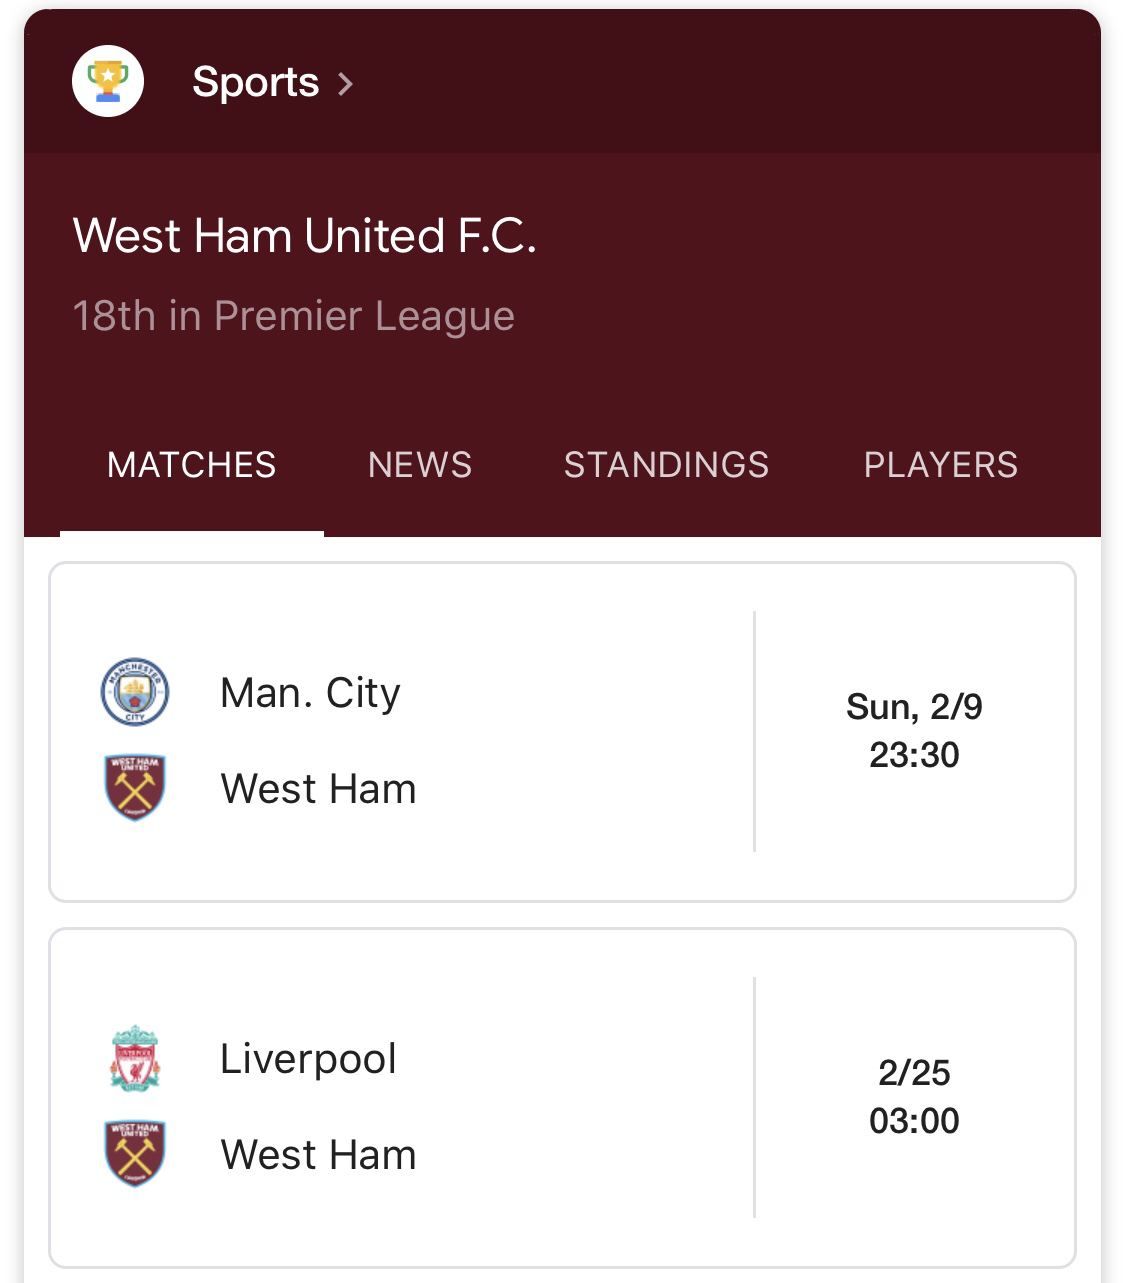Select the MATCHES tab
The image size is (1125, 1283).
click(192, 465)
